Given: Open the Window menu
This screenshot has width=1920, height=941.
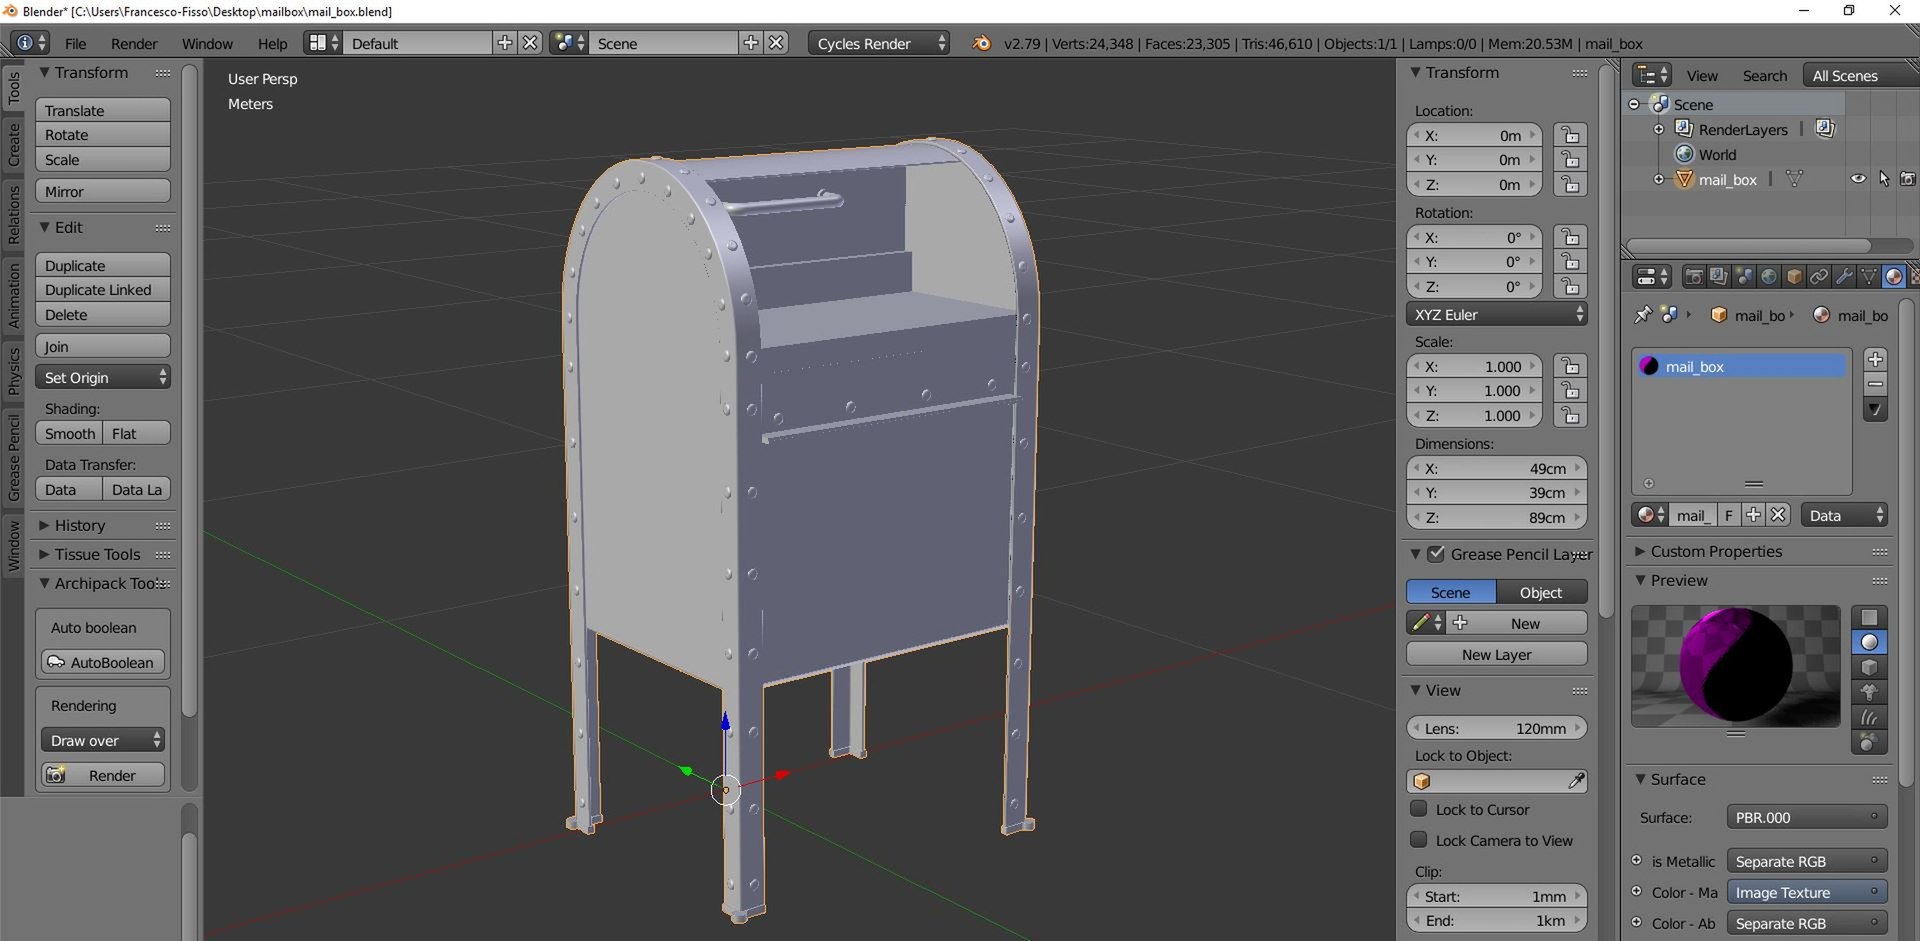Looking at the screenshot, I should [x=207, y=43].
